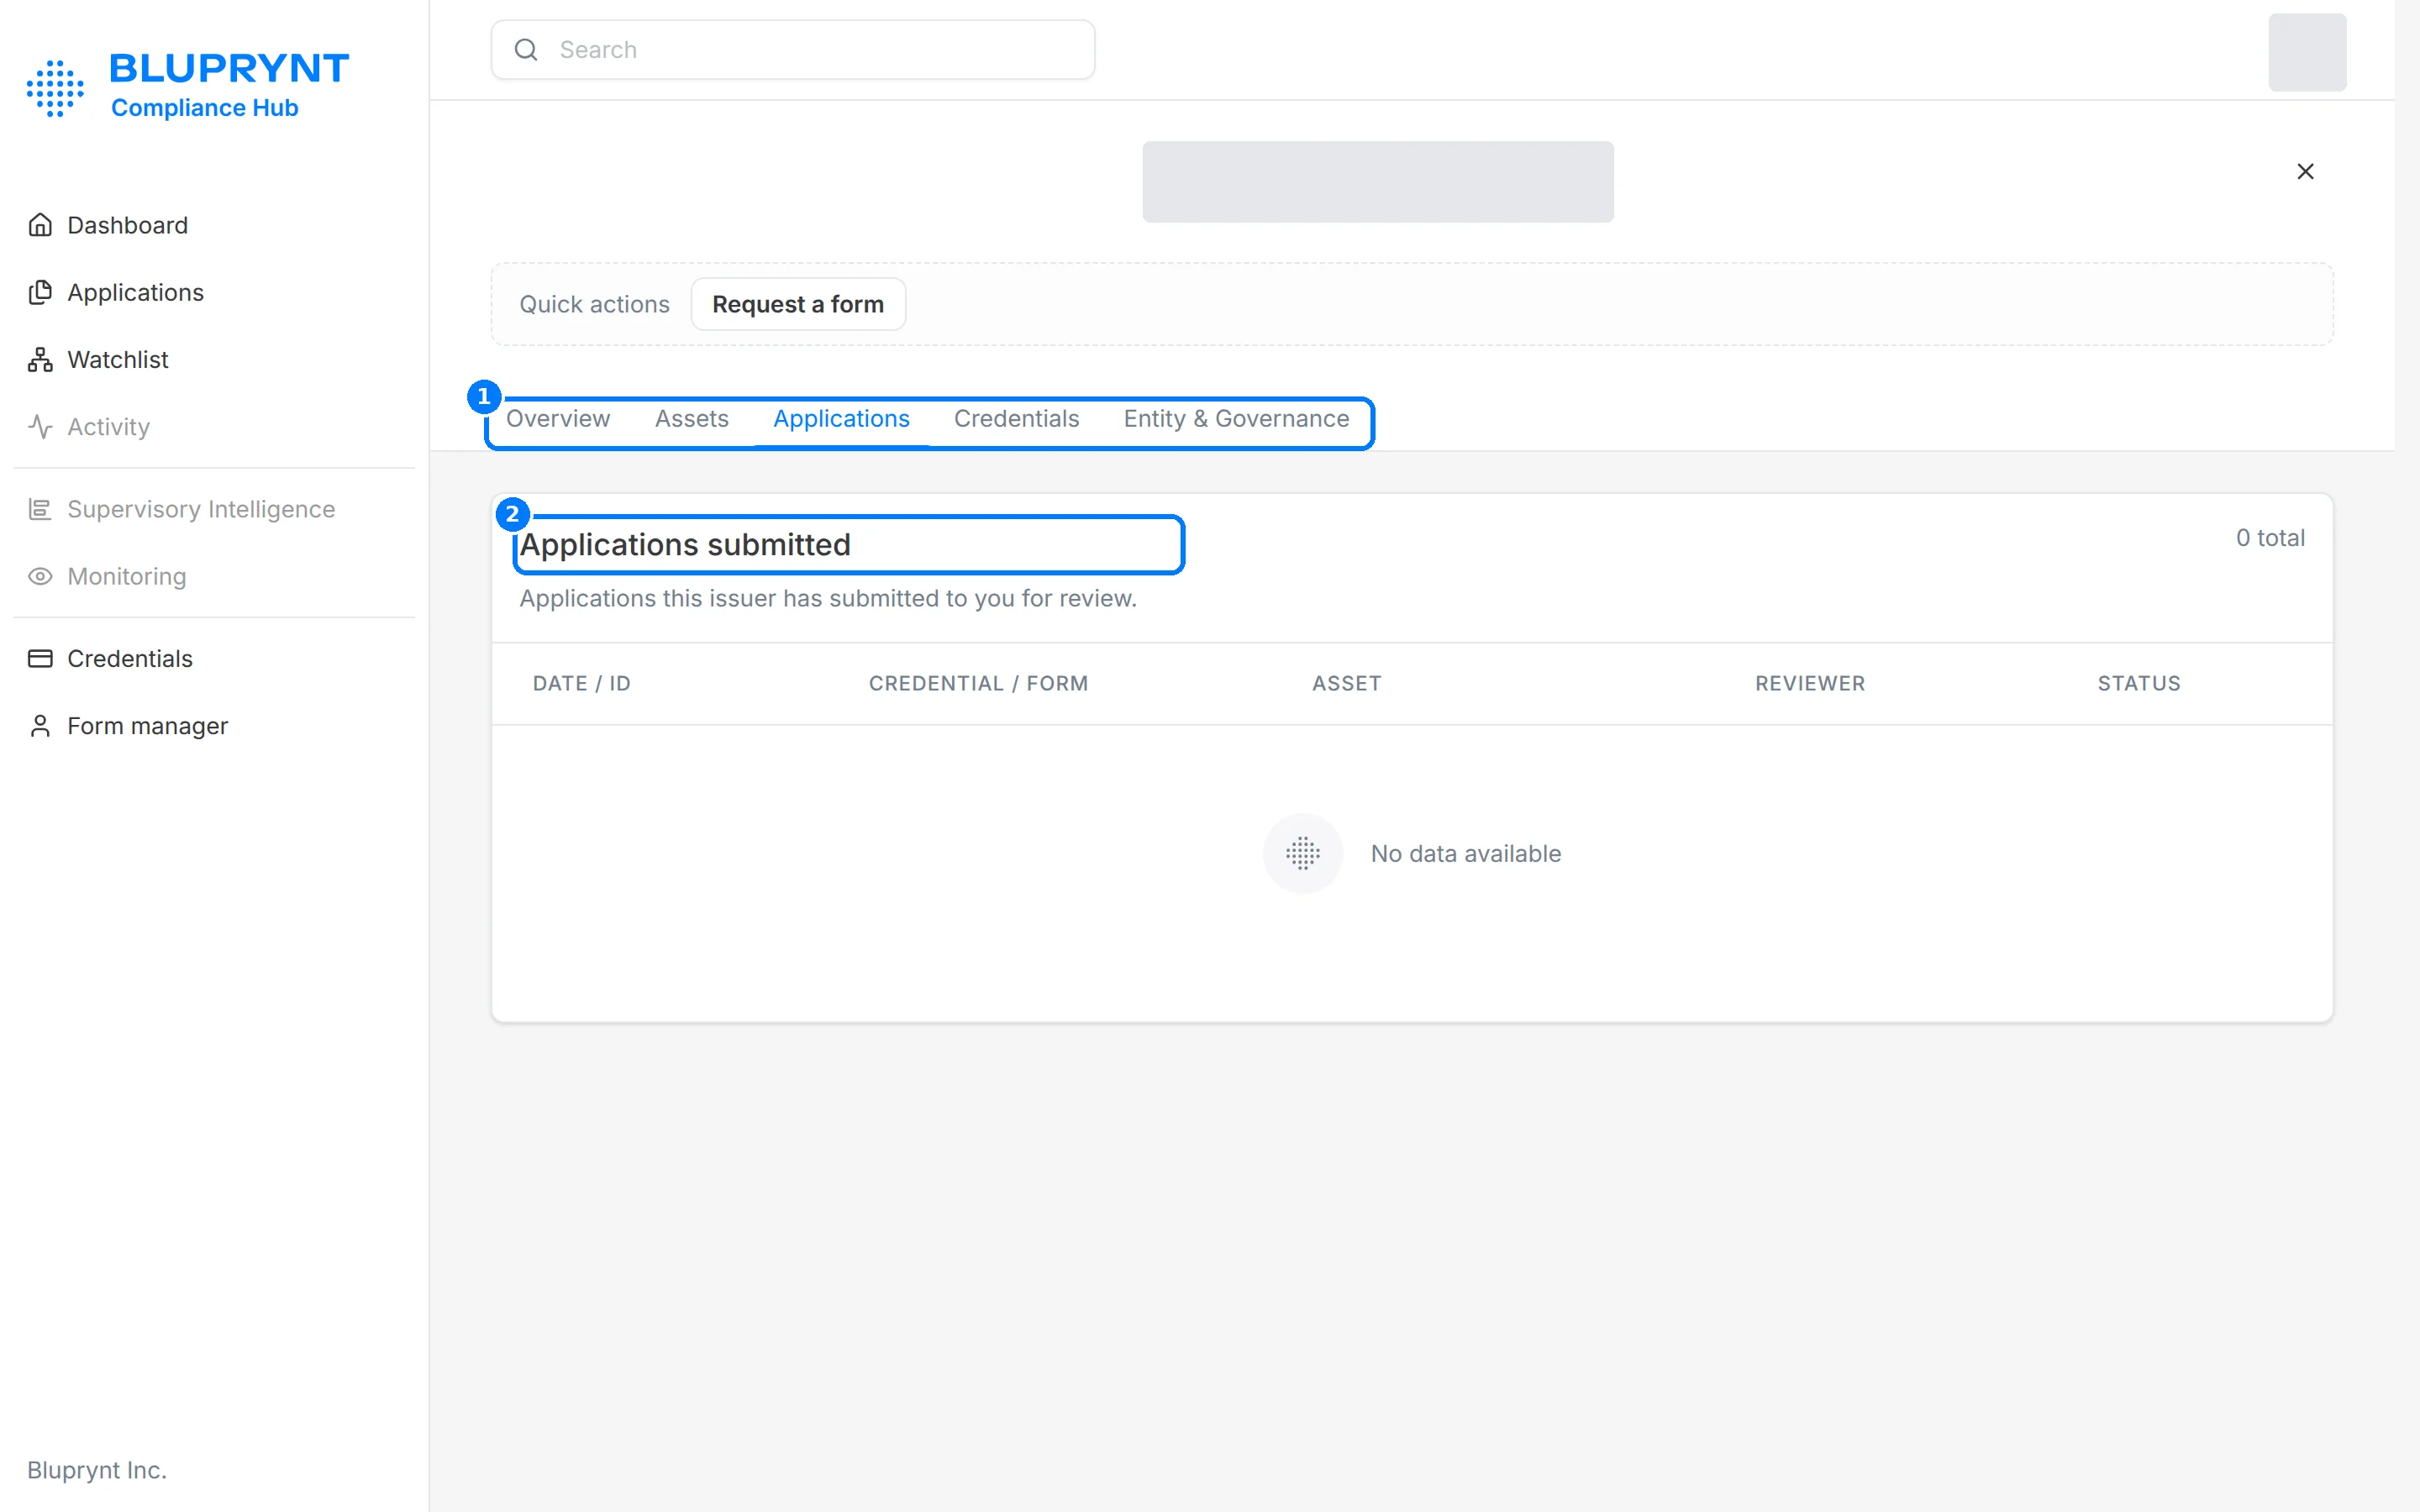Click the Dashboard home icon

[x=40, y=225]
